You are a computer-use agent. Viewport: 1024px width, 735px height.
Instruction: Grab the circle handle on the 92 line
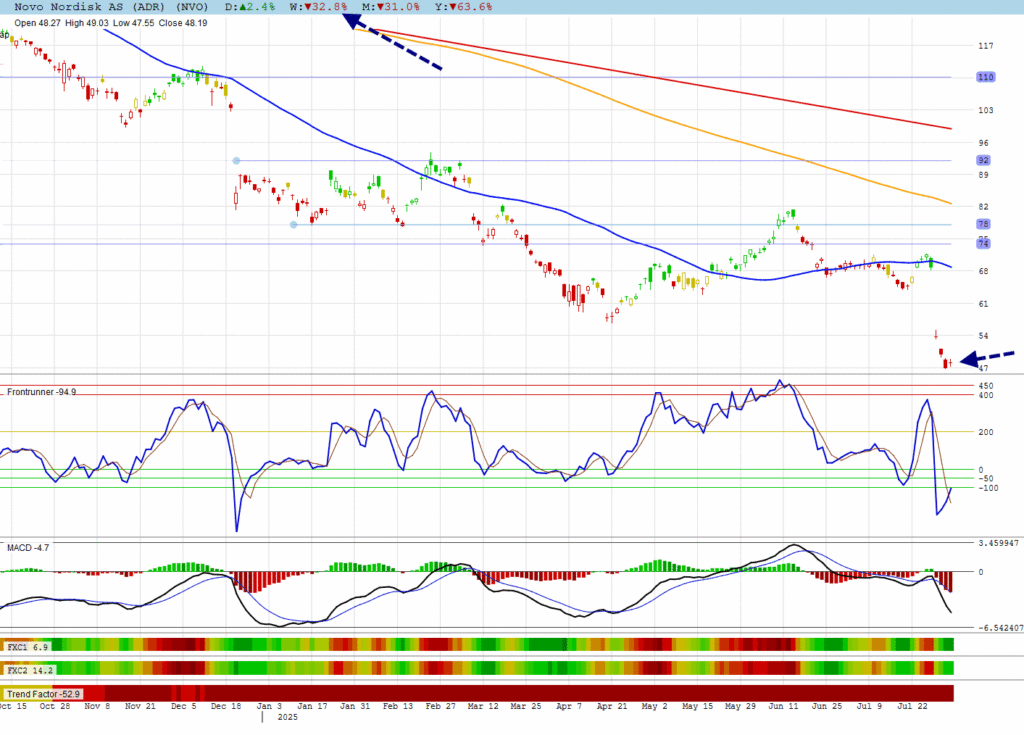coord(236,161)
